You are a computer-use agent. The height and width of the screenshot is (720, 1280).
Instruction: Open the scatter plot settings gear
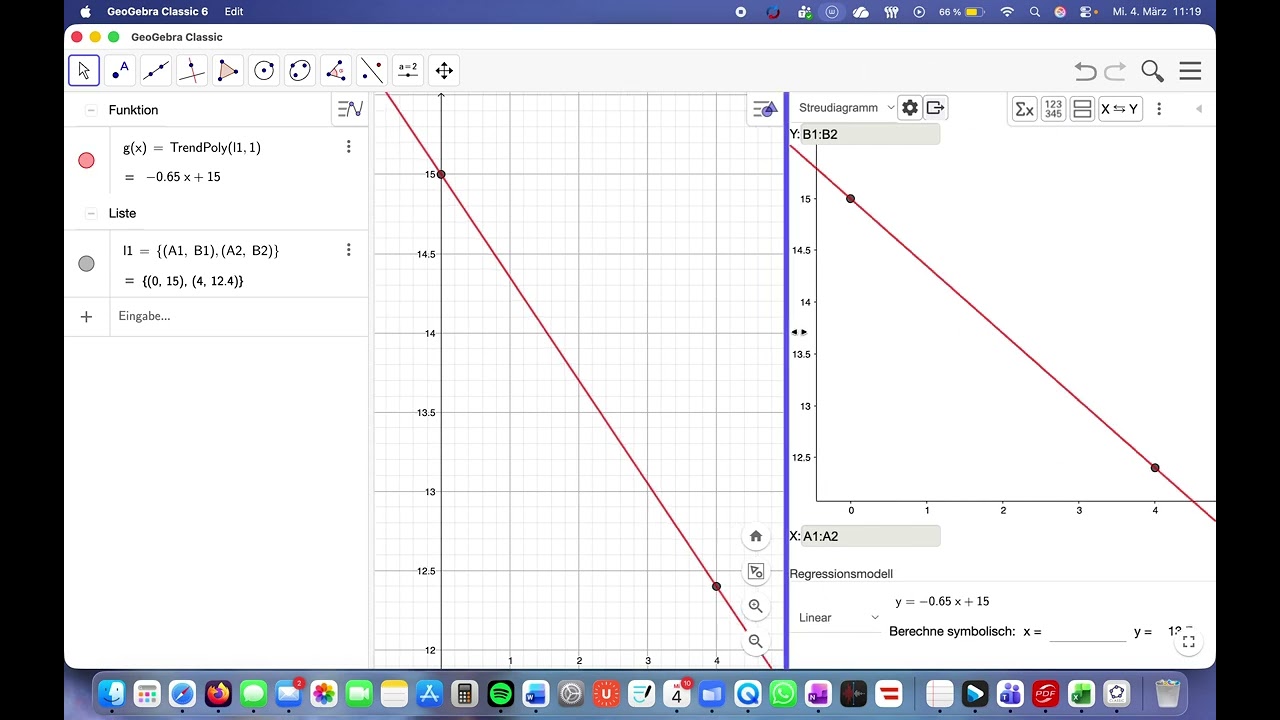pos(909,108)
